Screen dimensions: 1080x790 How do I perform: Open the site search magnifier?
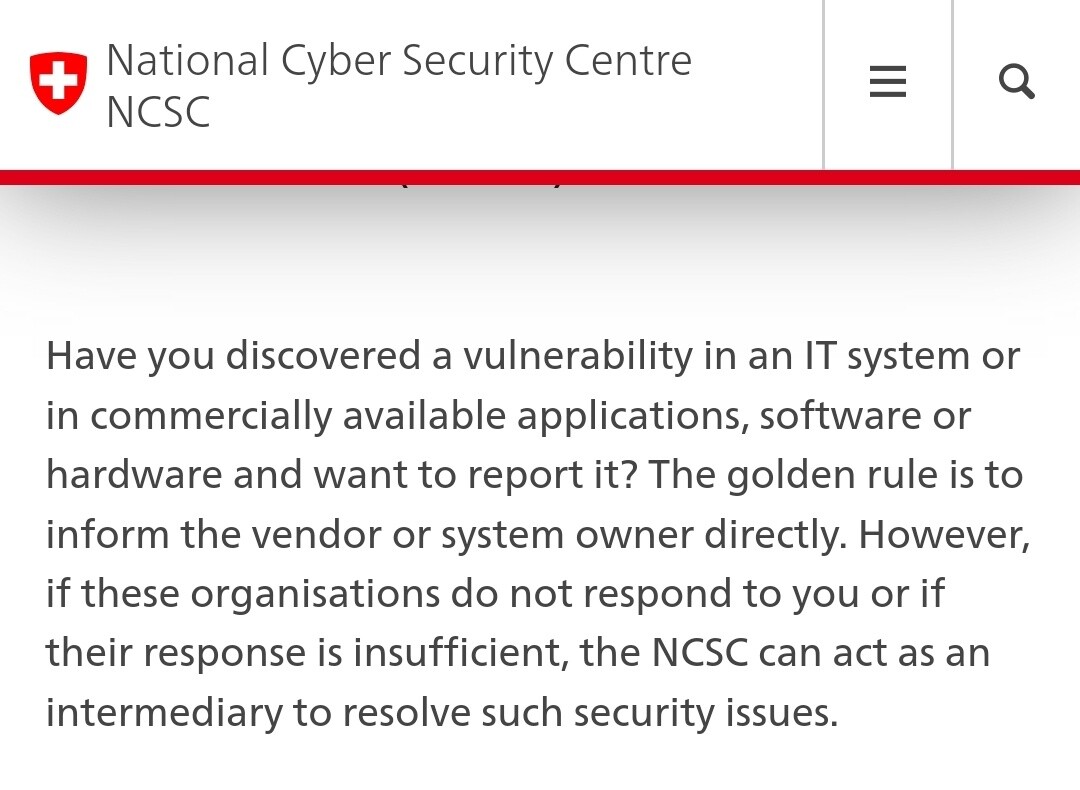pyautogui.click(x=1016, y=82)
